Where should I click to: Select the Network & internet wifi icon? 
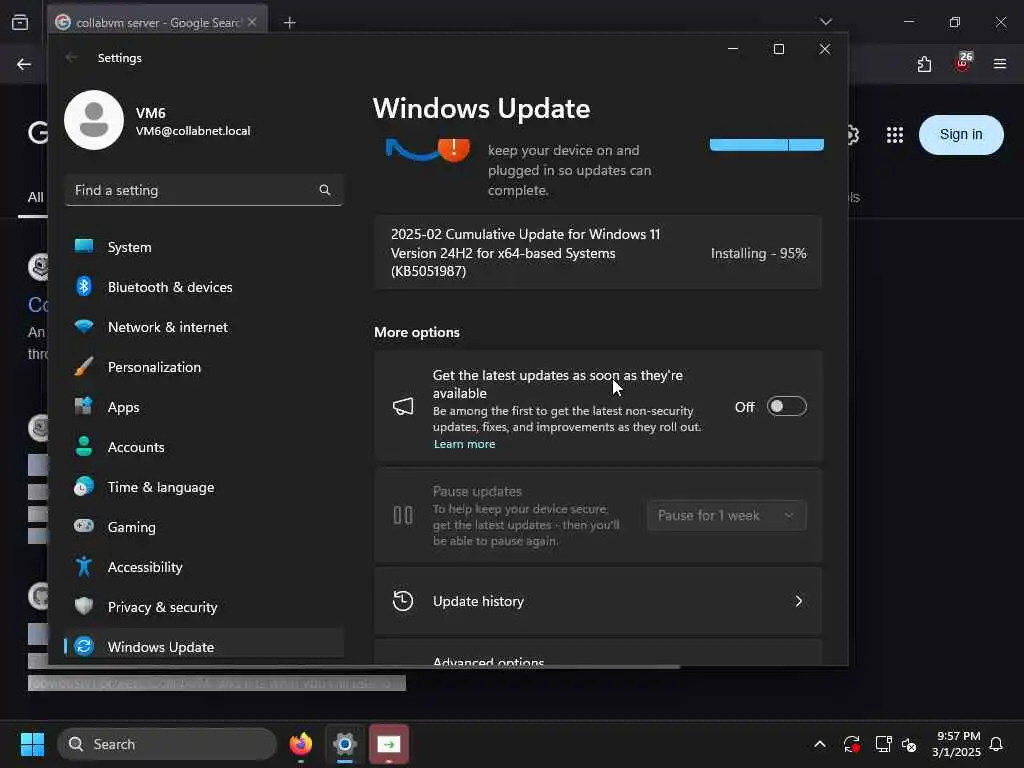point(84,327)
